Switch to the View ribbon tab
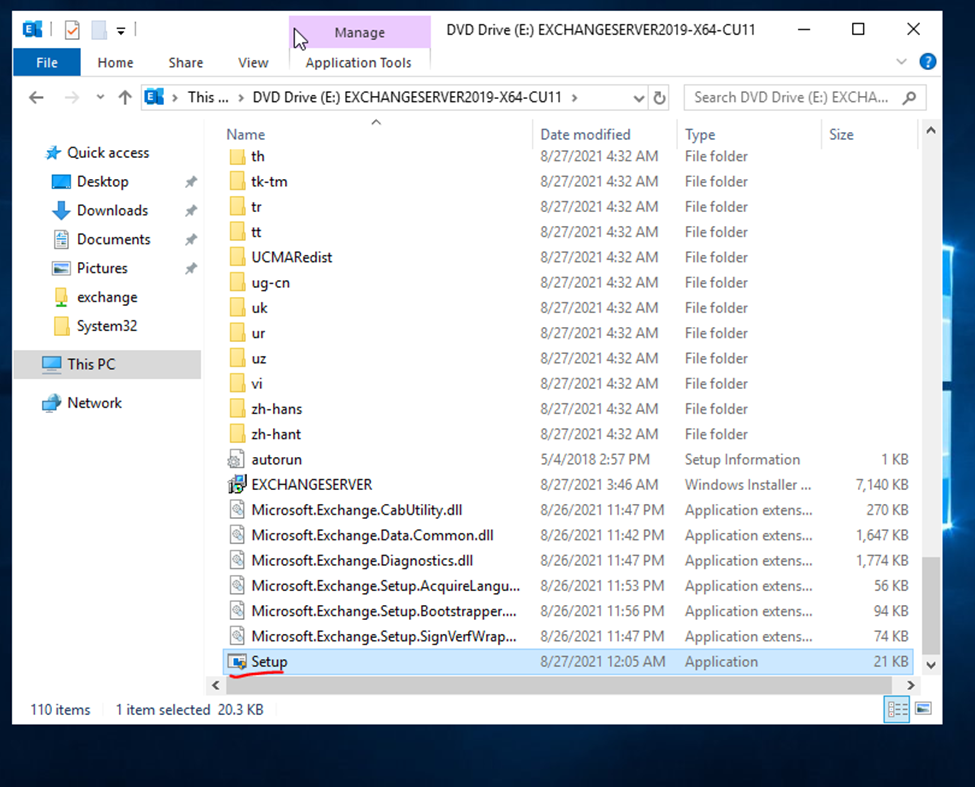This screenshot has width=975, height=787. pyautogui.click(x=253, y=62)
